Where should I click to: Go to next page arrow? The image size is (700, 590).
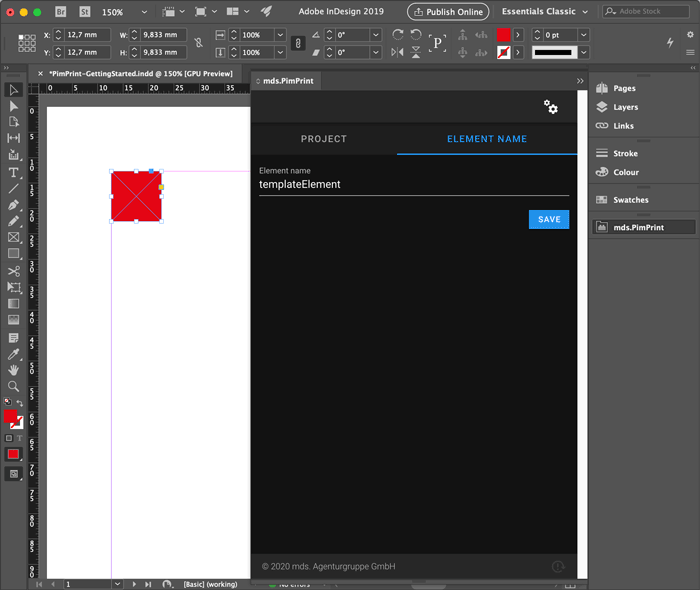tap(134, 584)
